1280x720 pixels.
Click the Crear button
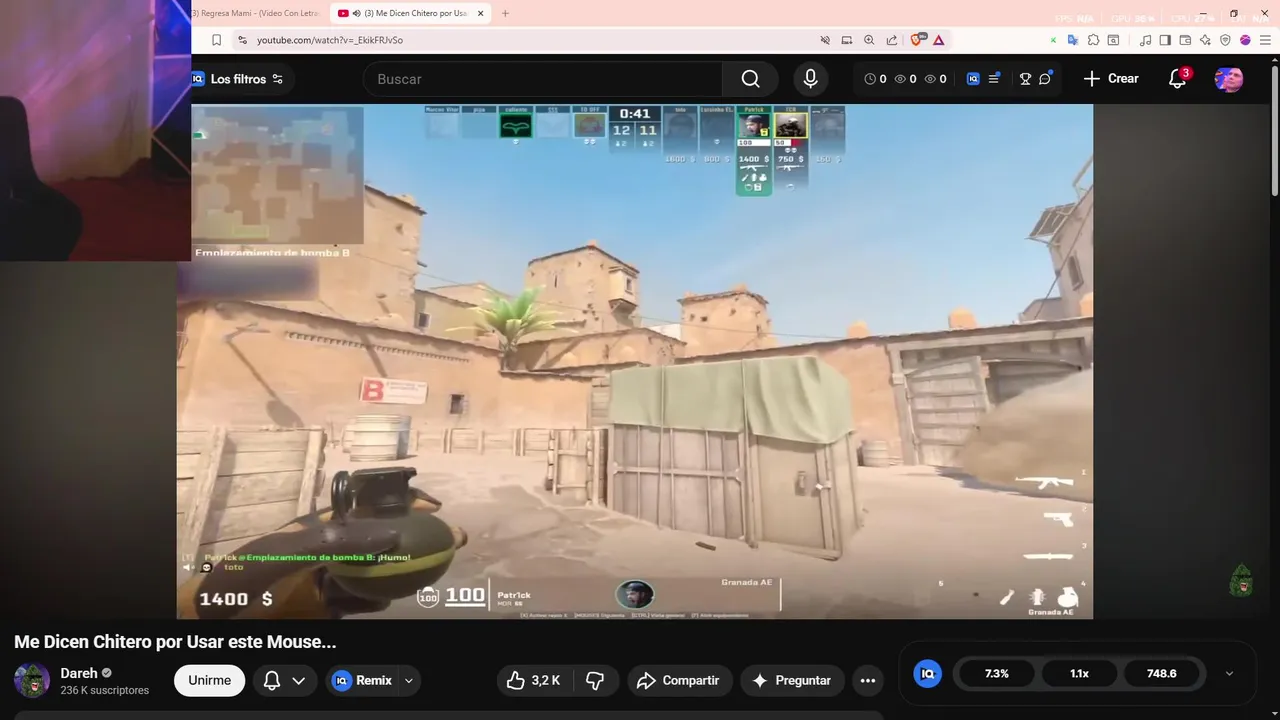tap(1111, 78)
